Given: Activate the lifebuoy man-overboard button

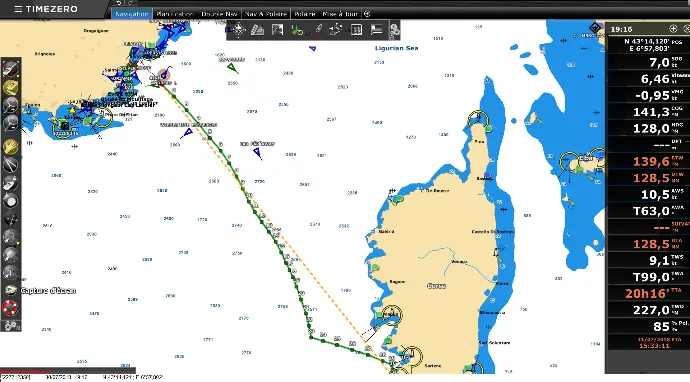Looking at the screenshot, I should click(11, 308).
